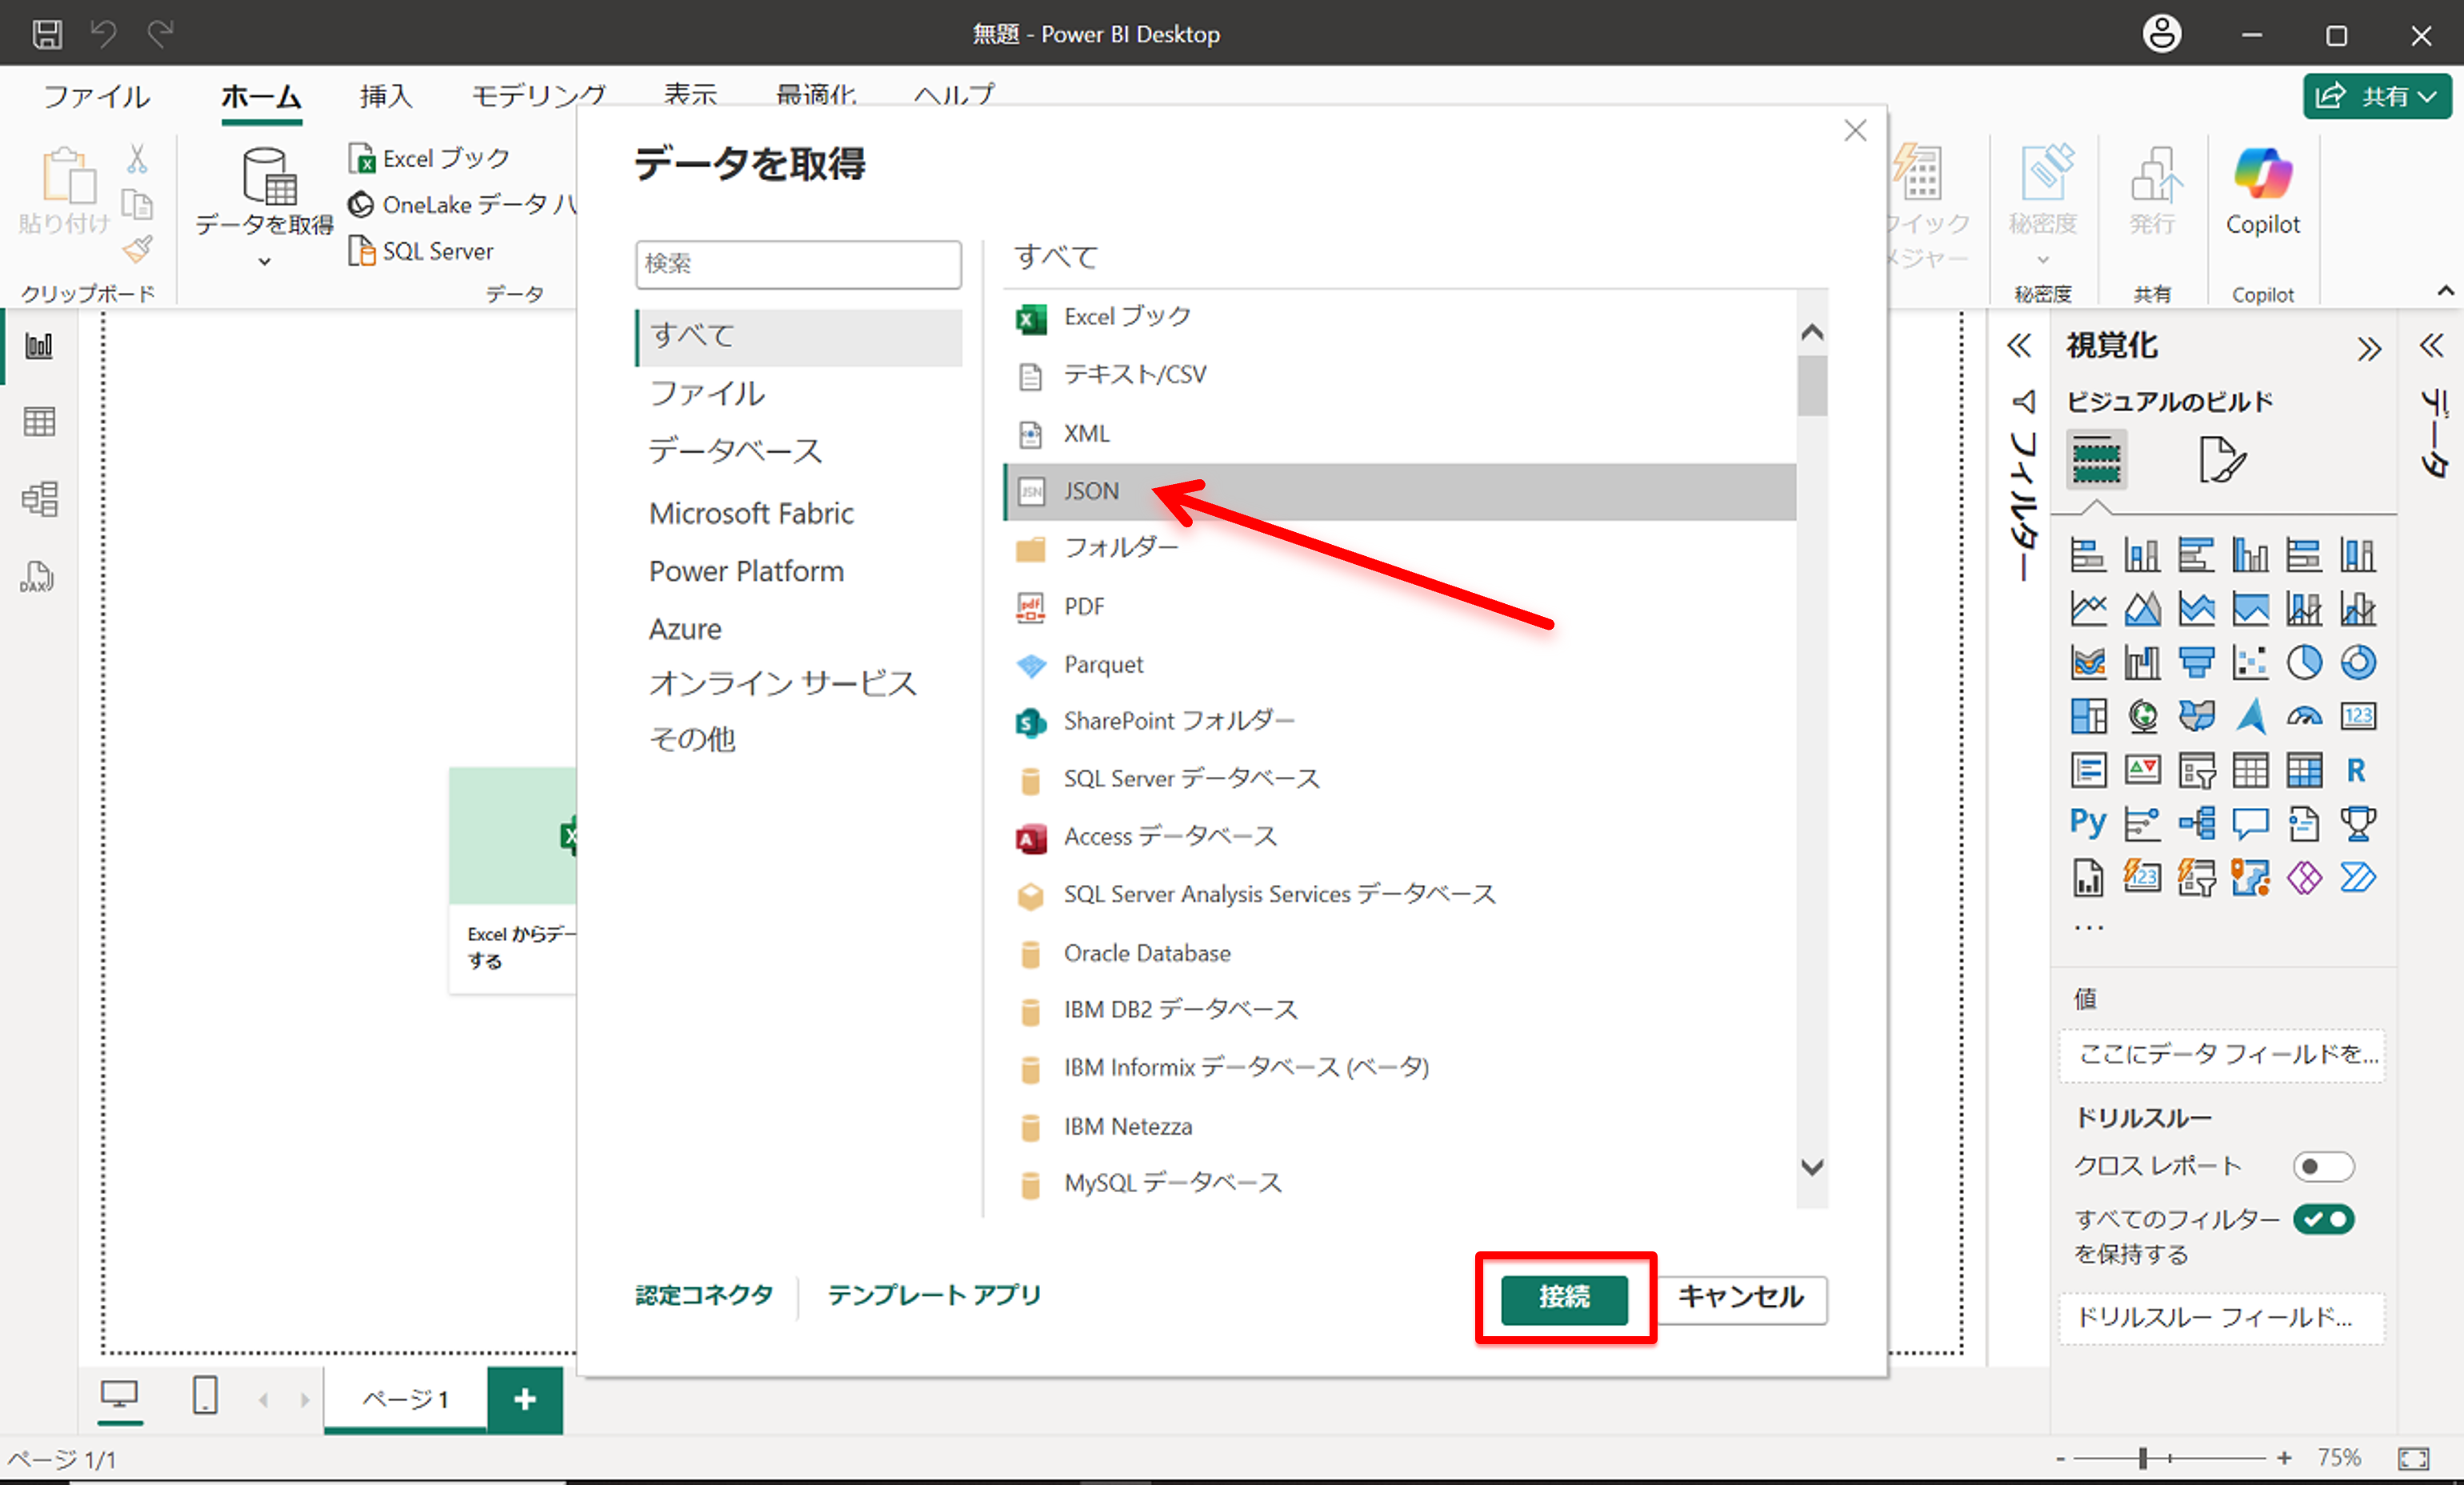Switch to mobile layout icon
Image resolution: width=2464 pixels, height=1485 pixels.
tap(205, 1394)
